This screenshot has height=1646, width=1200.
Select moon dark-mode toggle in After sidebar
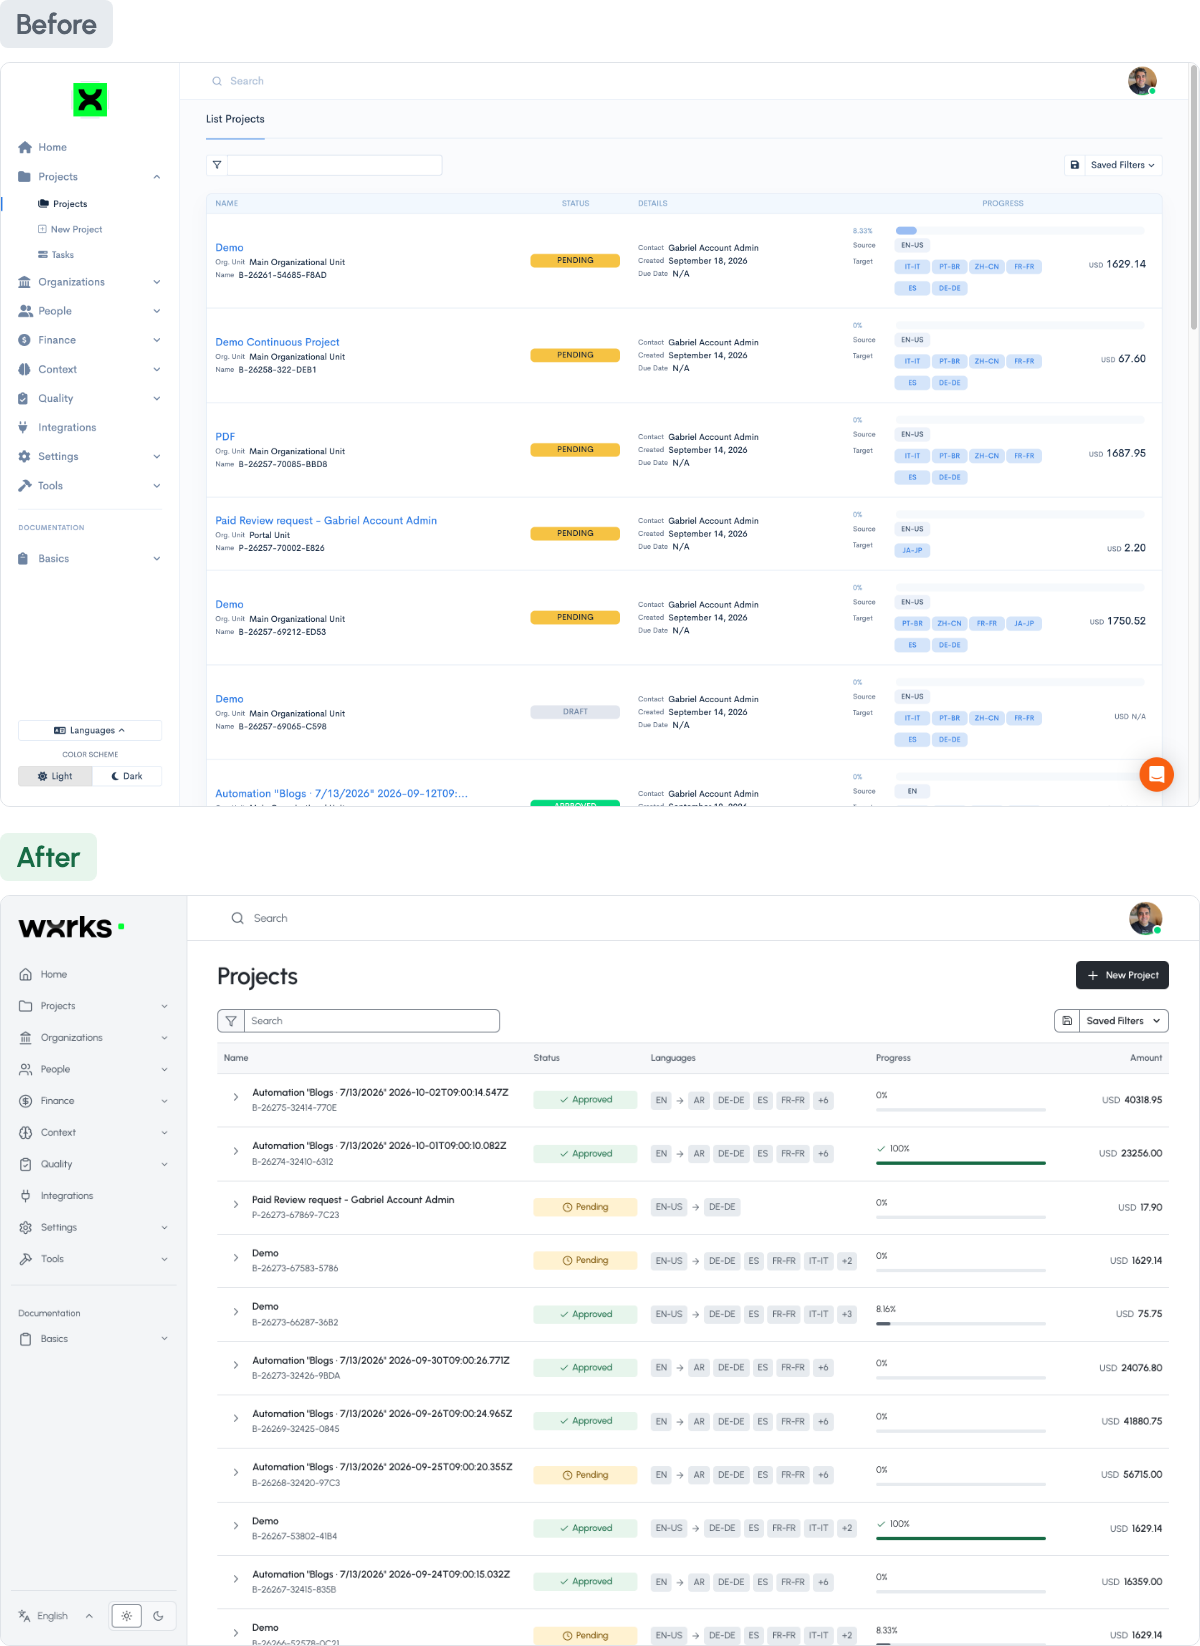(158, 1616)
